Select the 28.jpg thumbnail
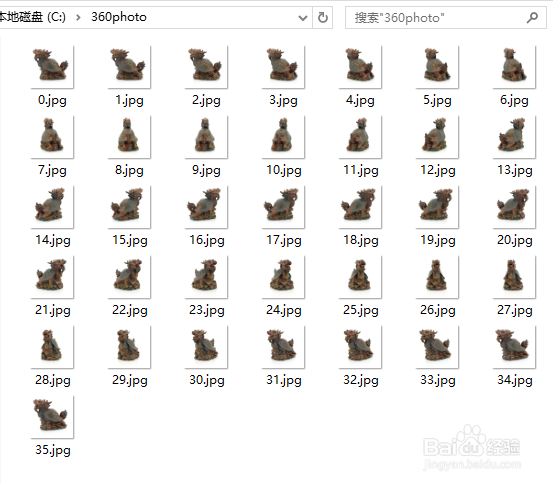This screenshot has width=553, height=484. (52, 347)
